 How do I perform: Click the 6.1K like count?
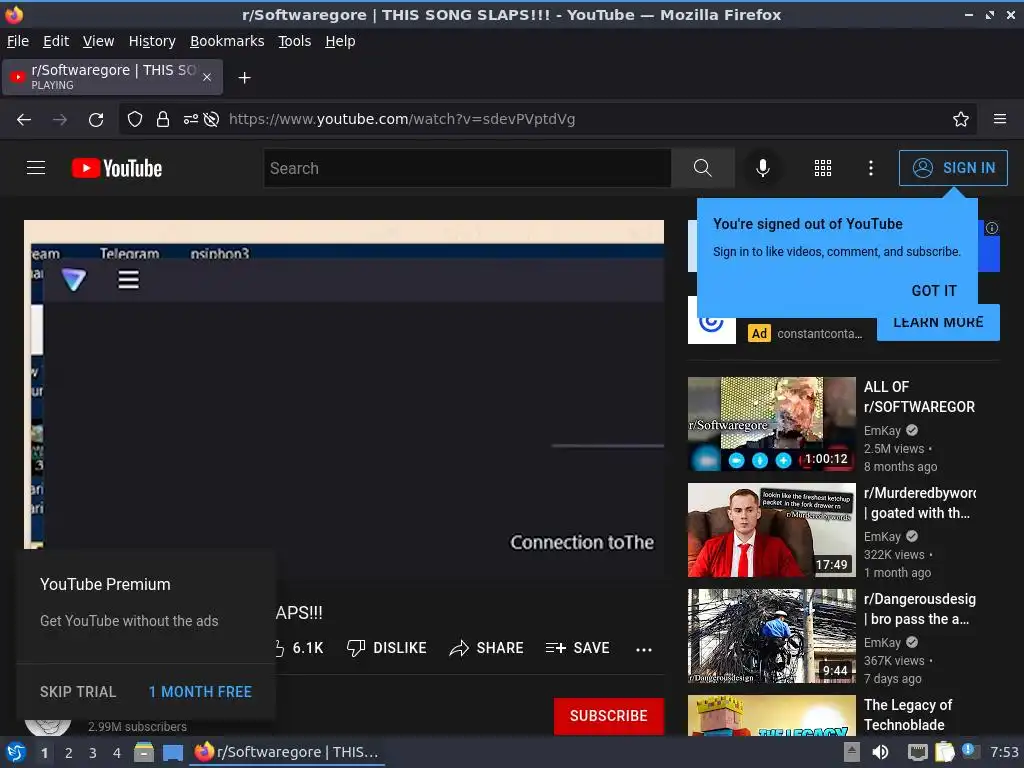[x=308, y=648]
